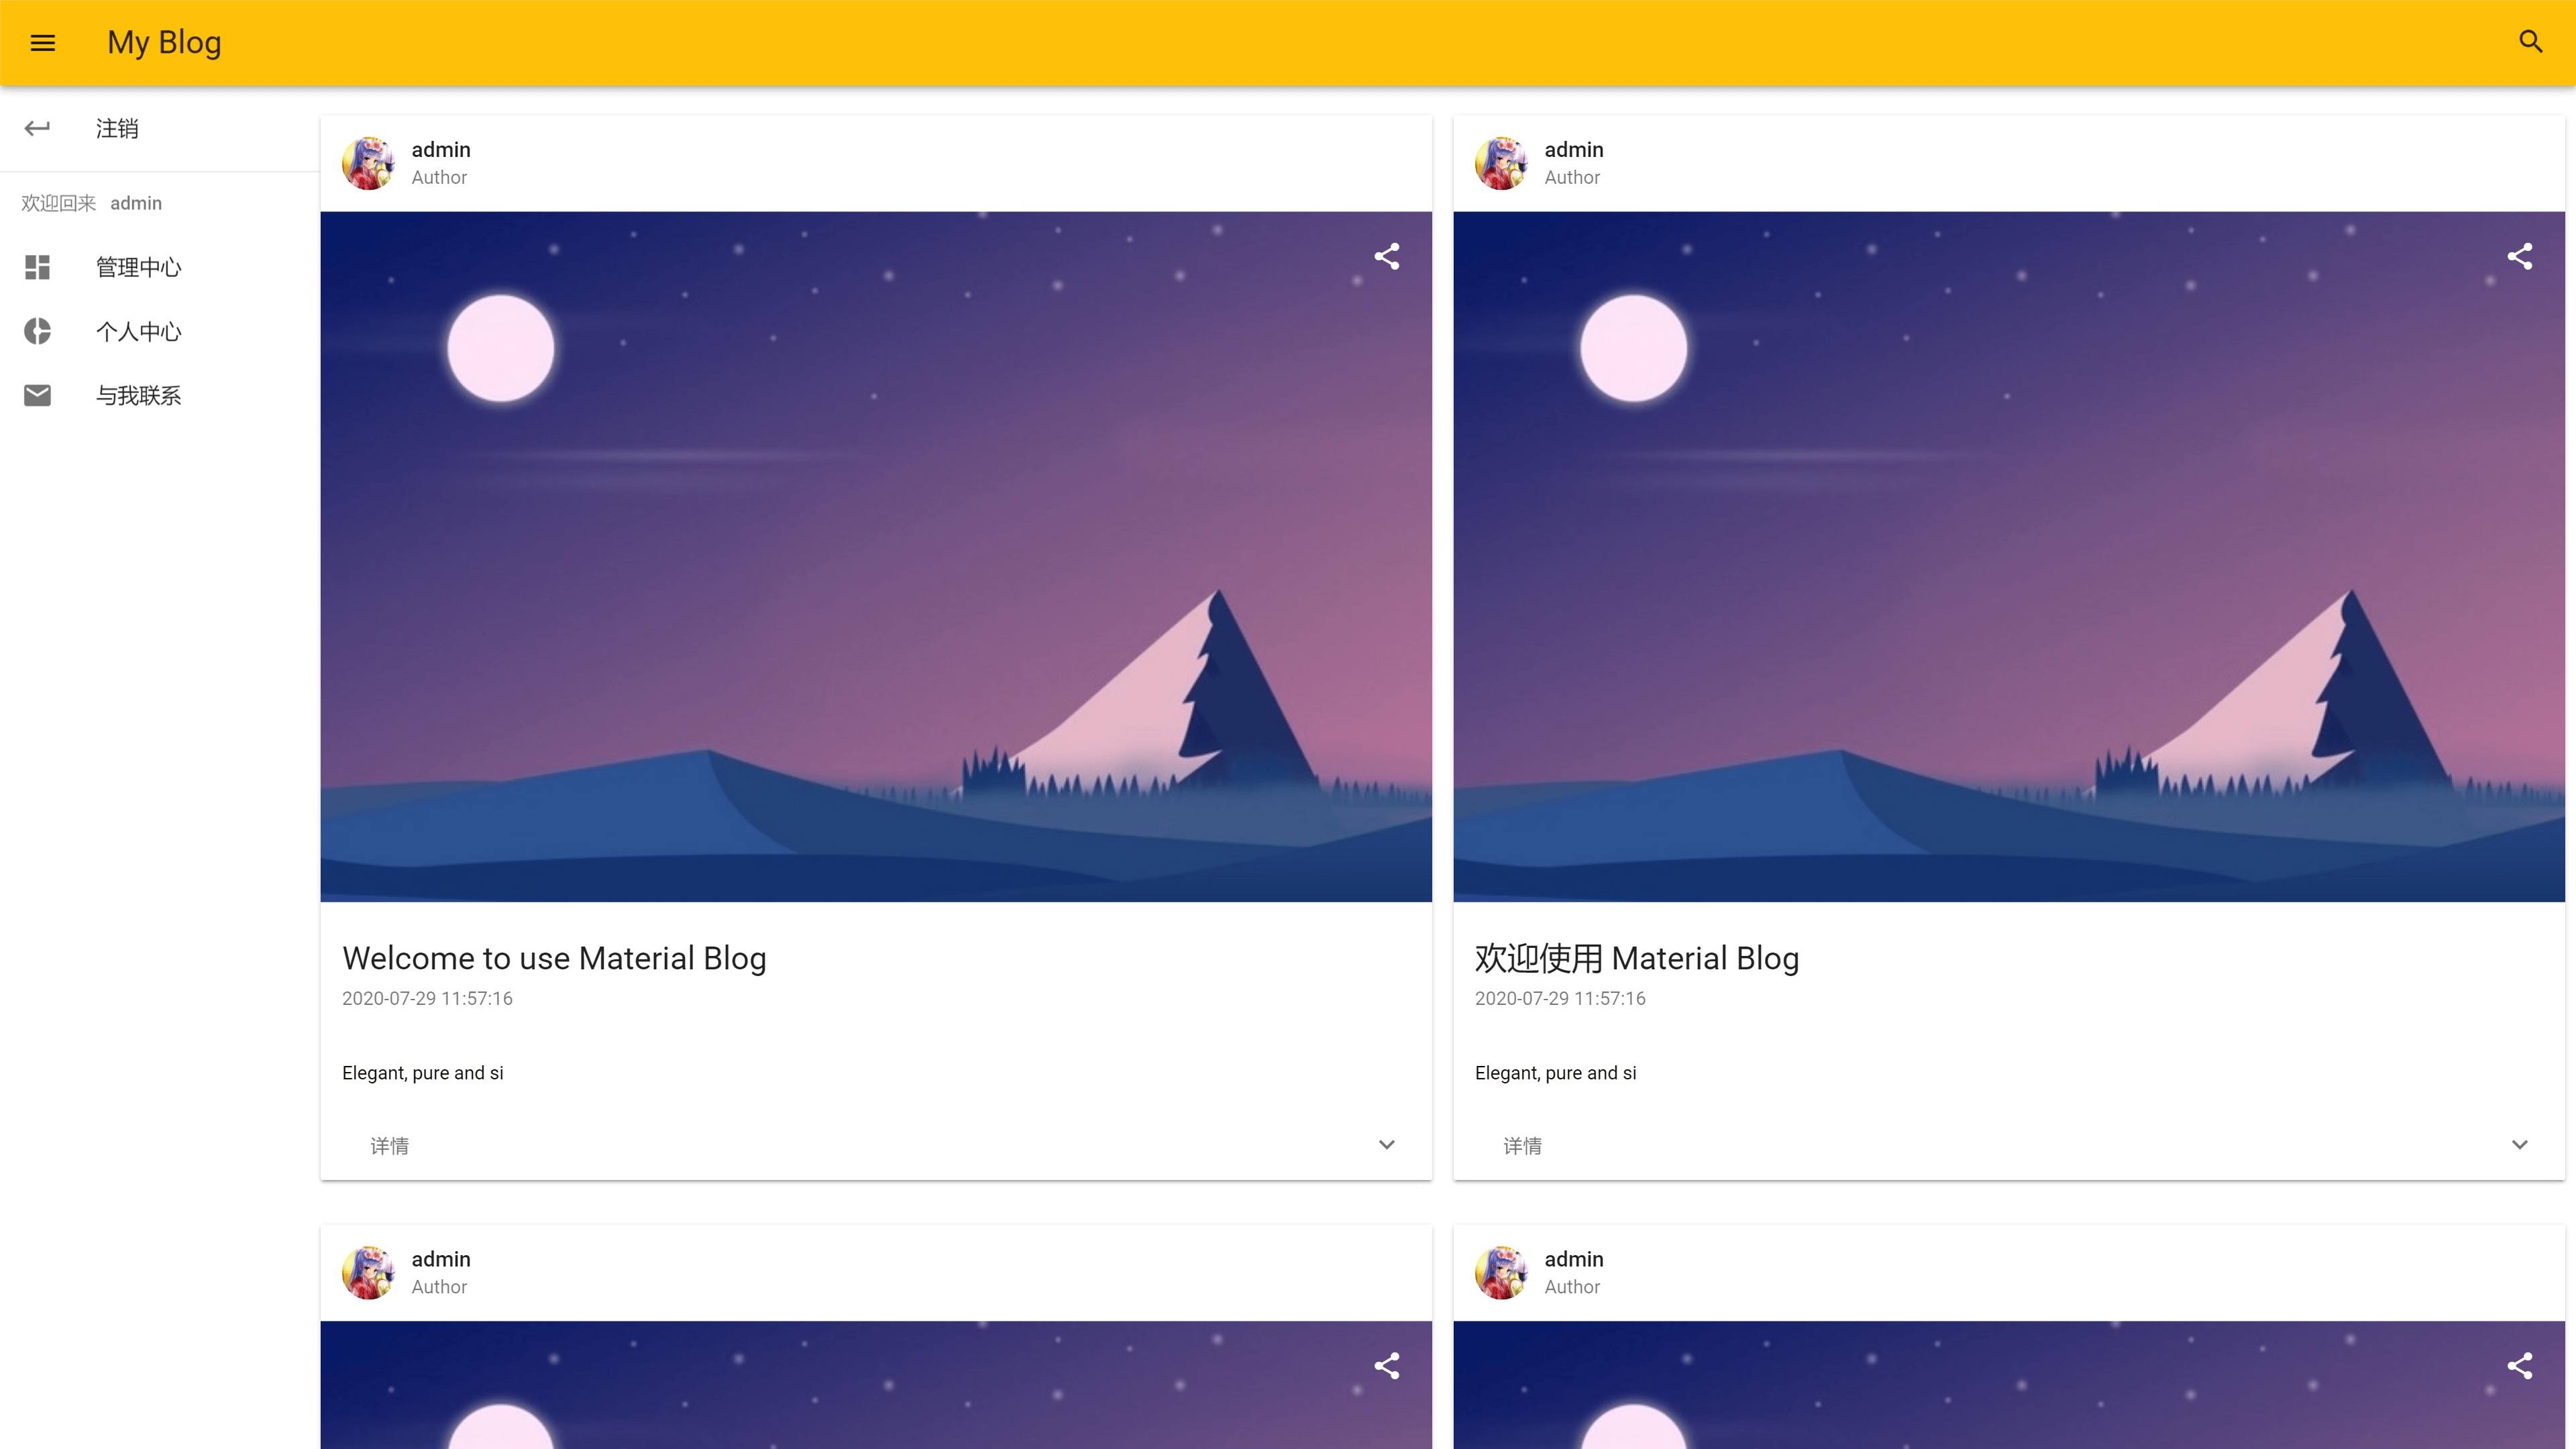
Task: Share the 欢迎使用 Material Blog post
Action: 2519,257
